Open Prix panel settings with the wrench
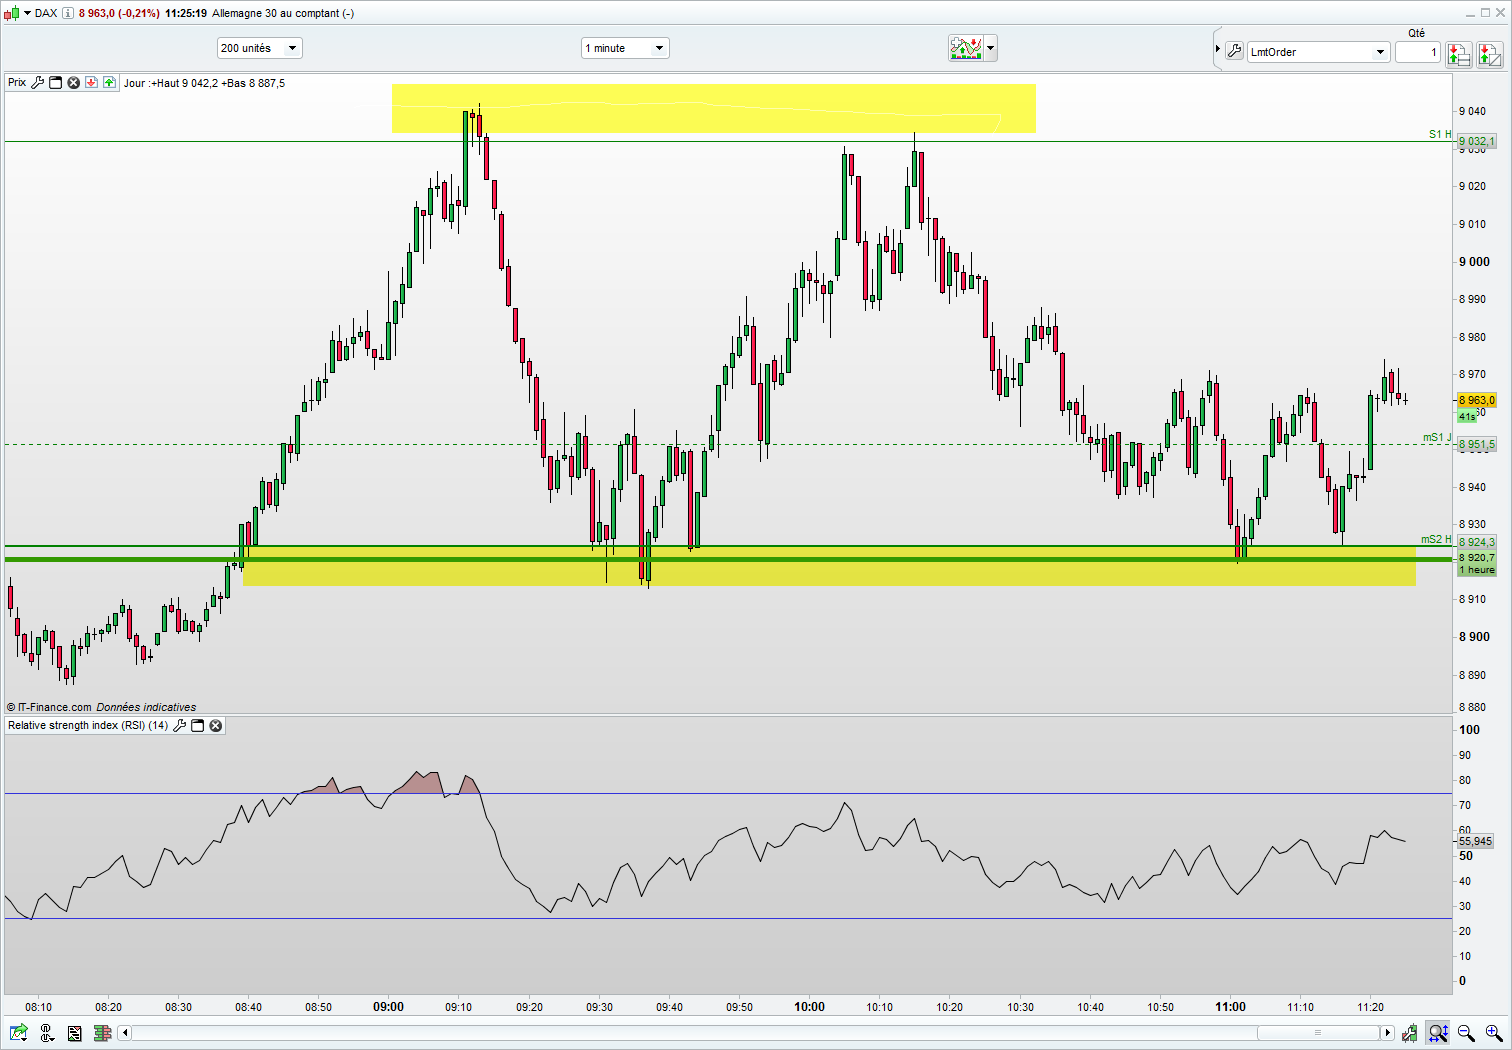This screenshot has height=1050, width=1512. click(38, 83)
